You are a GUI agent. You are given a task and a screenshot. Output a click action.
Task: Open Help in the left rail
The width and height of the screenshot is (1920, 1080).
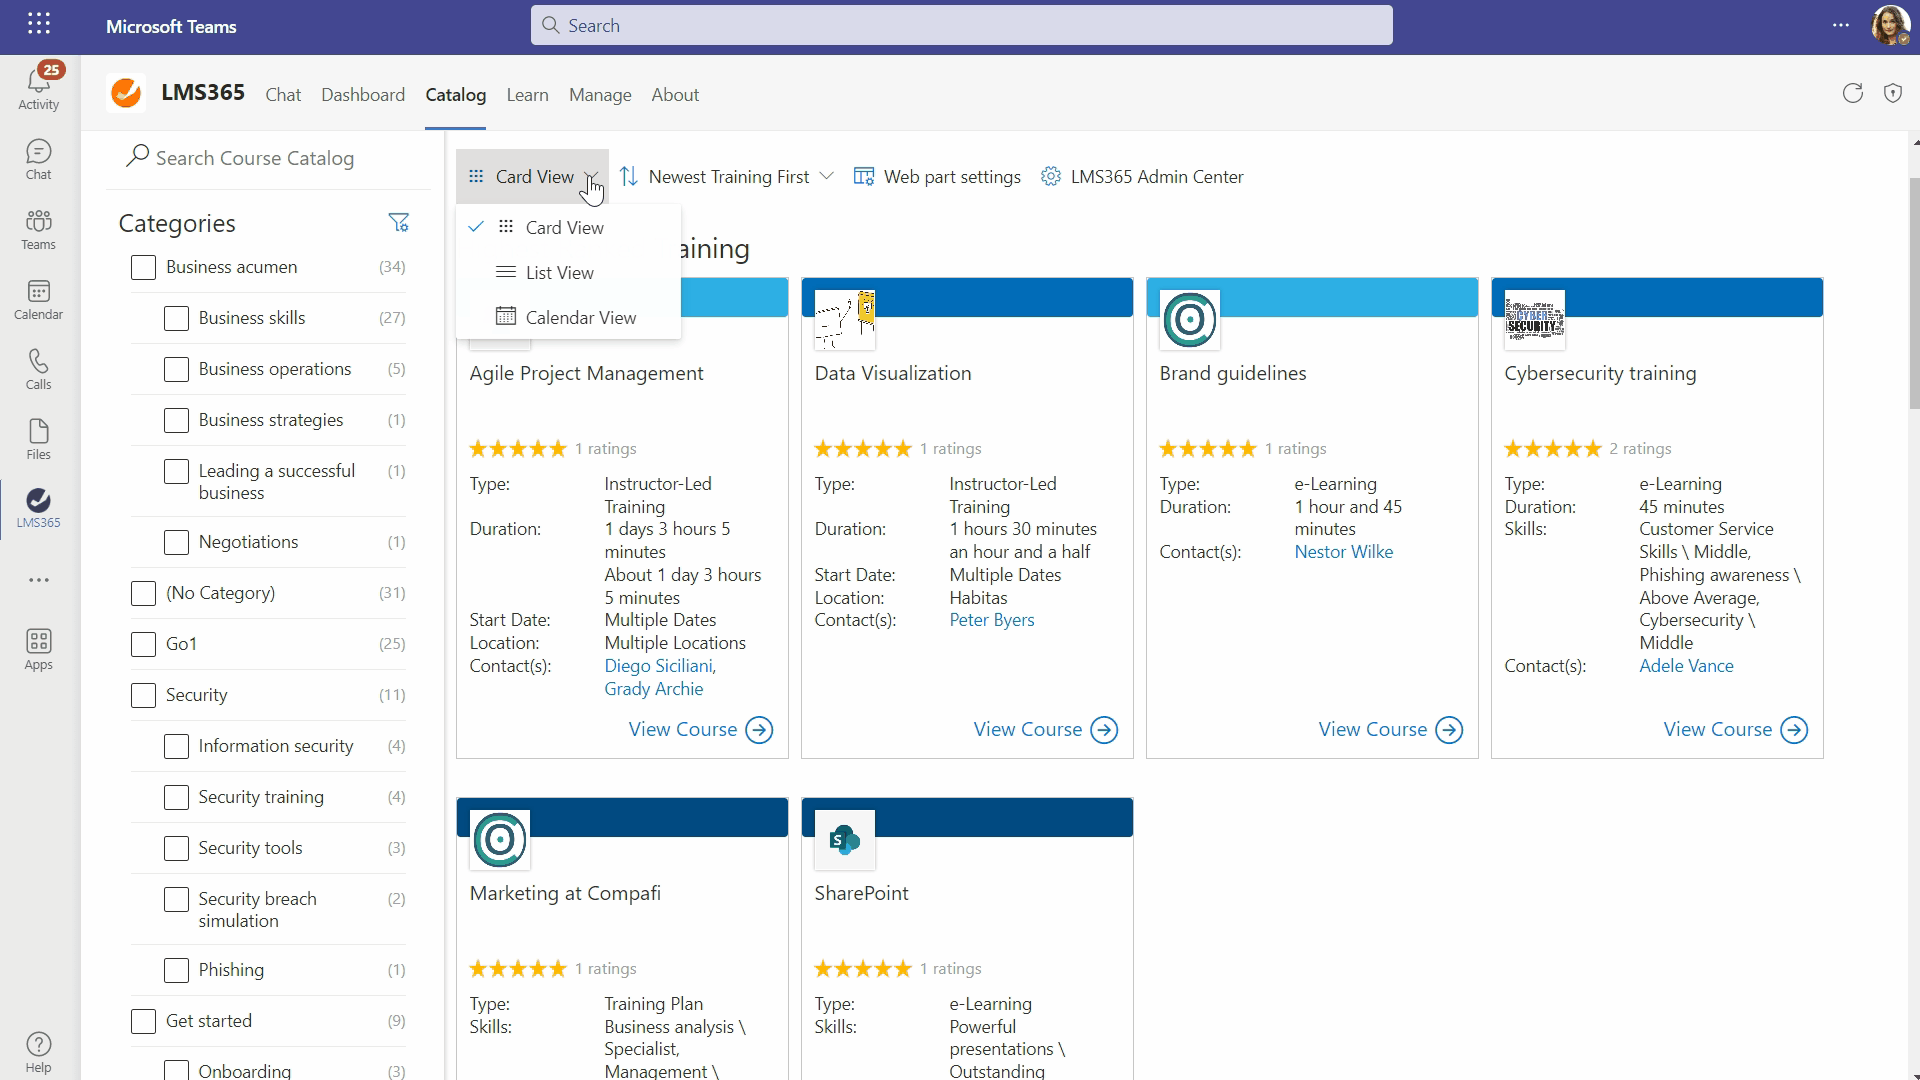[39, 1052]
